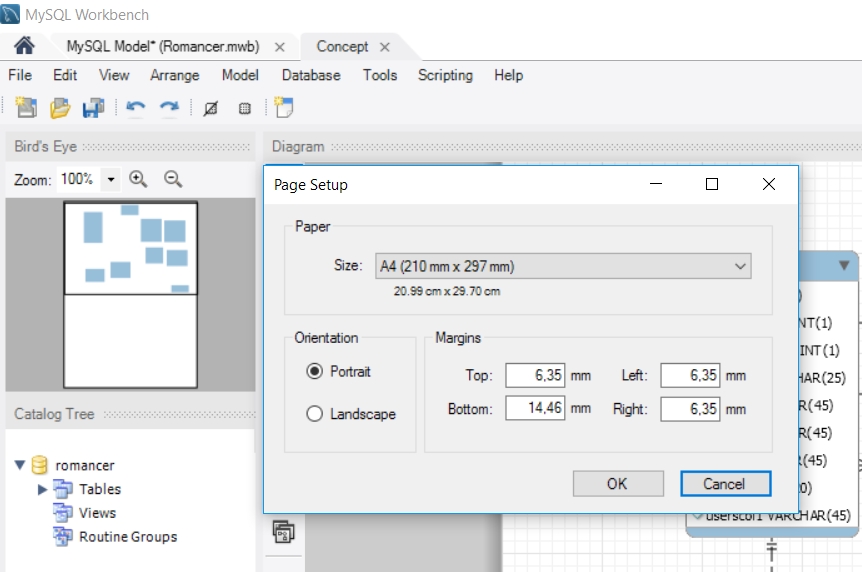Select the Tables tree item label
Screen dimensions: 862x572
point(100,489)
